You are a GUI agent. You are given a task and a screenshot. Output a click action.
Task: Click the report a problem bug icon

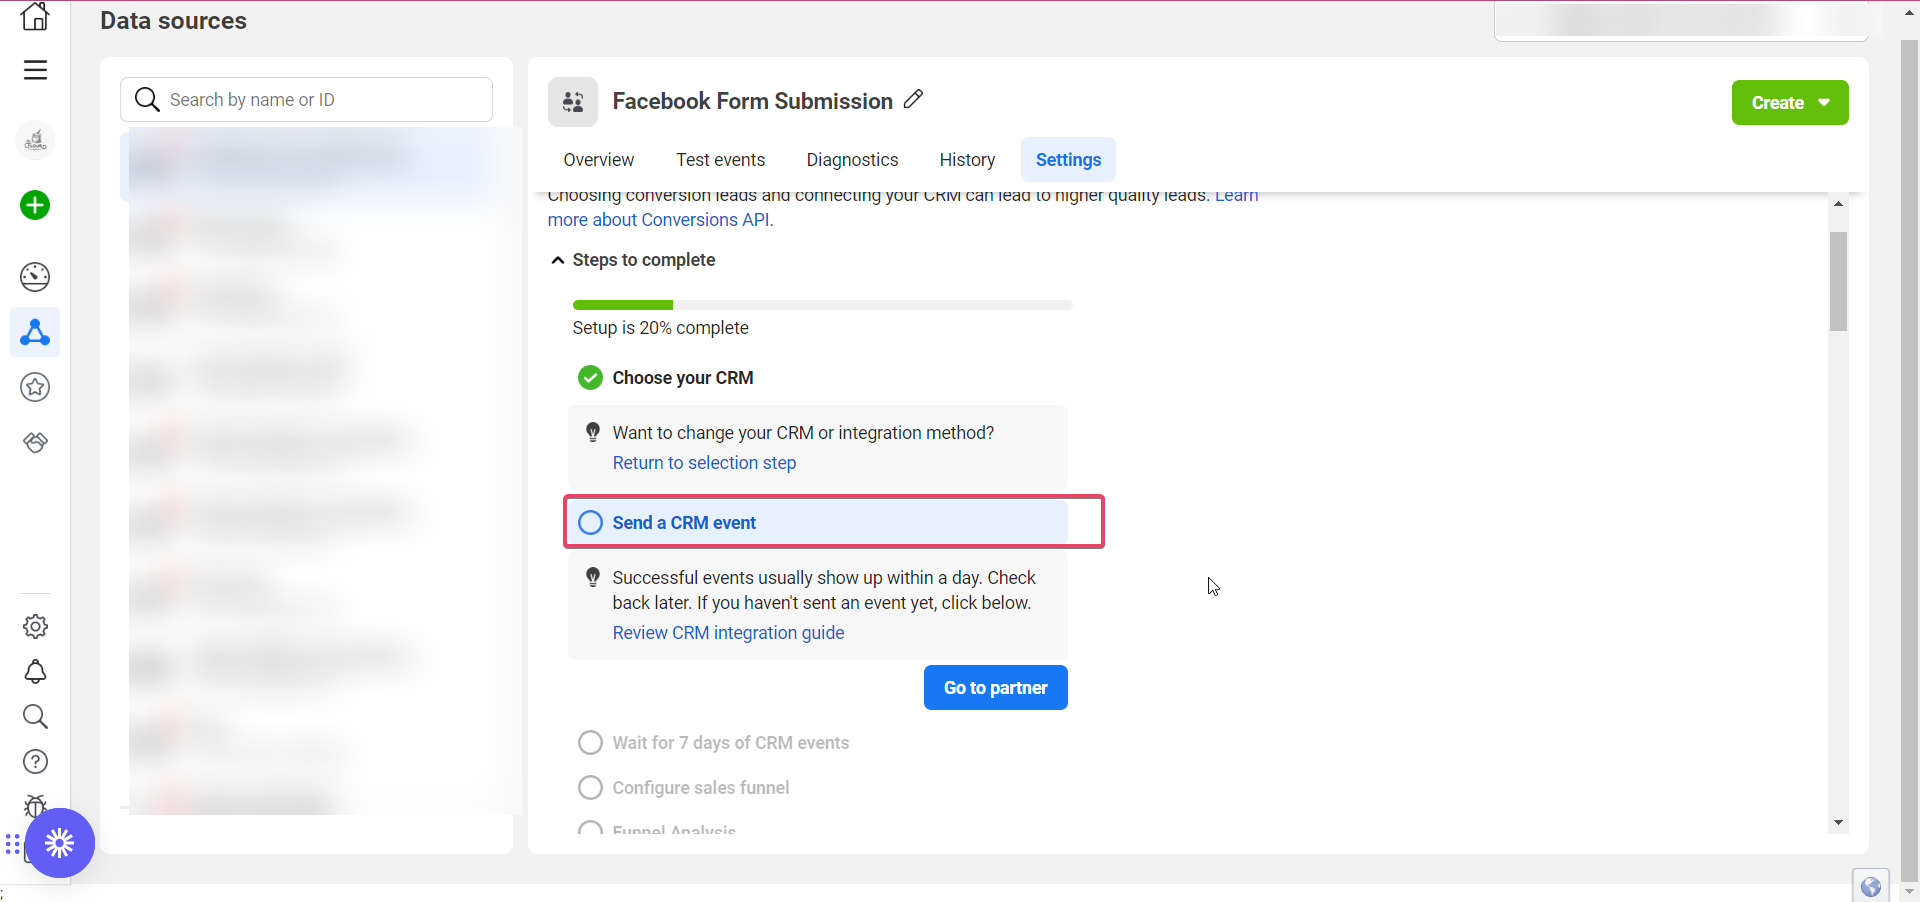tap(35, 804)
